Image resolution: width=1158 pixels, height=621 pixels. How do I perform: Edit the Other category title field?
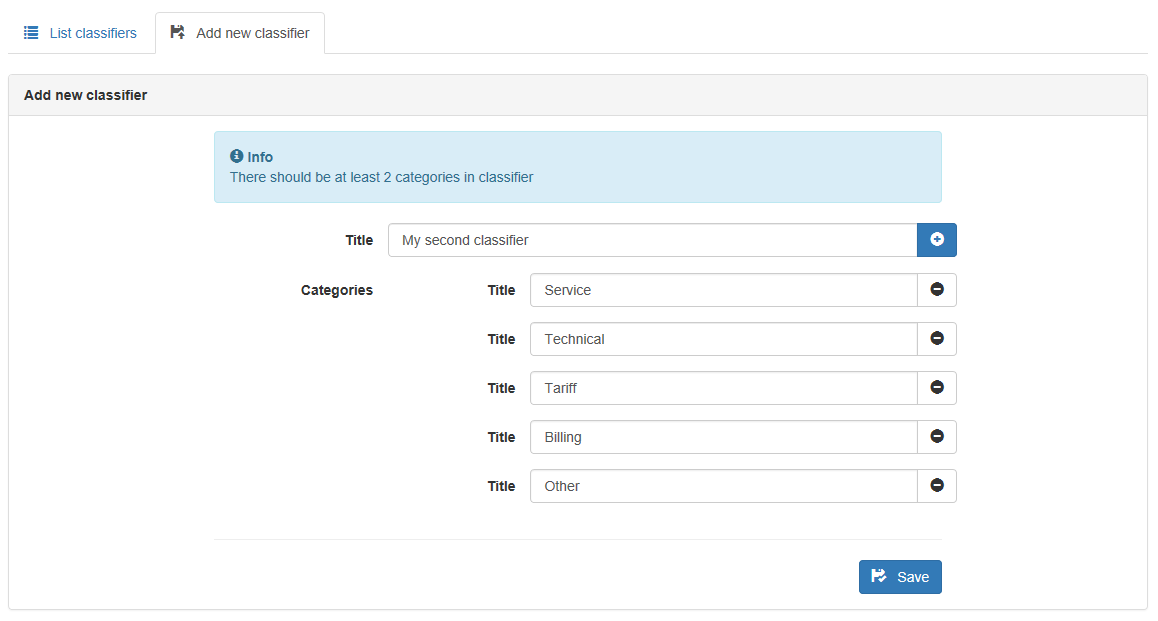(724, 486)
